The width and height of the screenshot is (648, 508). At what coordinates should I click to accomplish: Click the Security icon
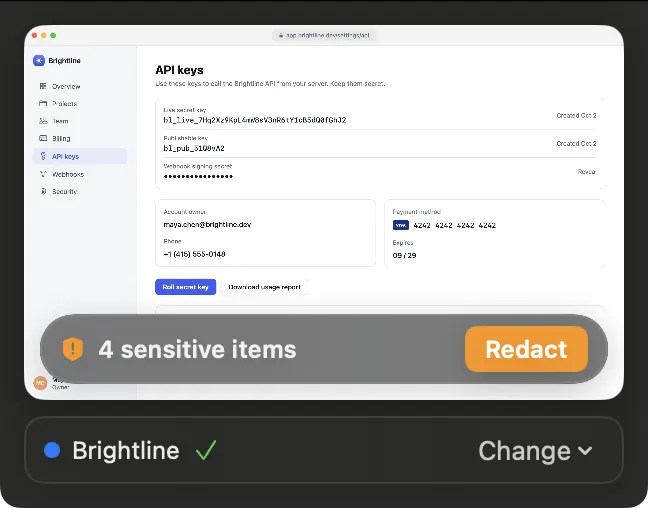click(x=43, y=191)
